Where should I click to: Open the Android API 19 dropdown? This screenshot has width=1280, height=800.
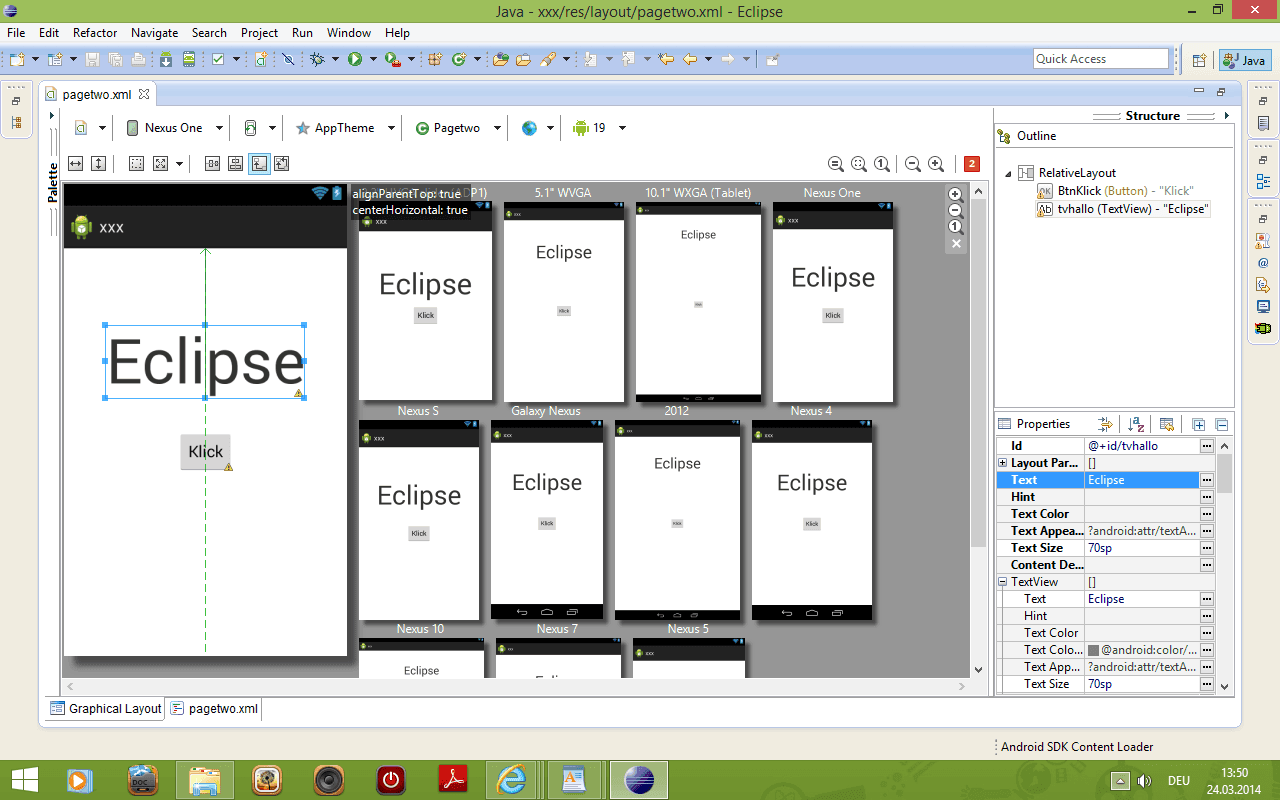click(x=599, y=128)
